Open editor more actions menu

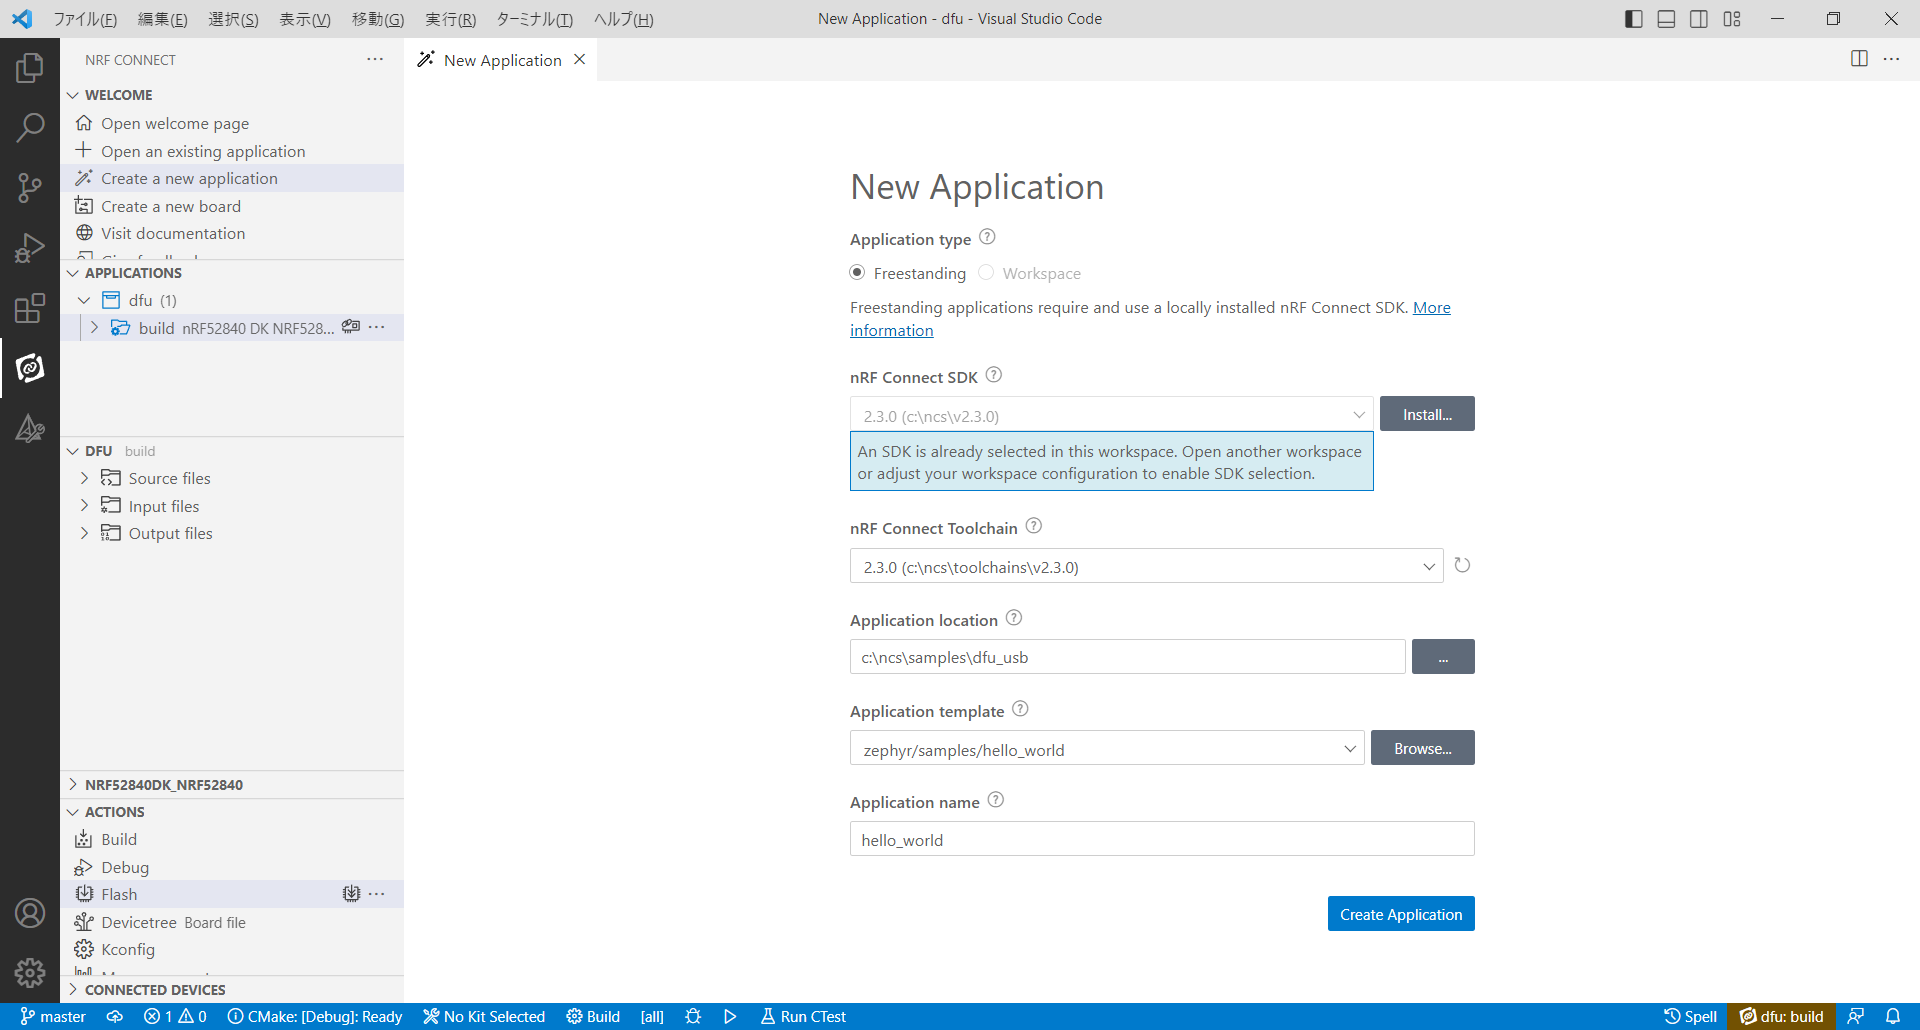pos(1891,59)
